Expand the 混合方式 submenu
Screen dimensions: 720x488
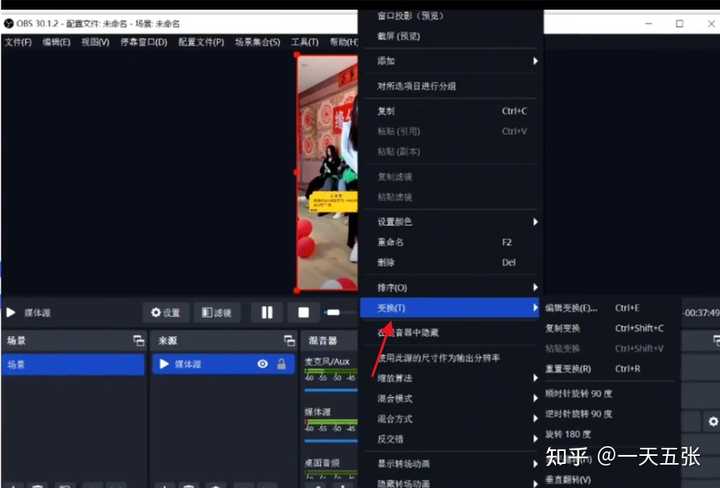450,419
